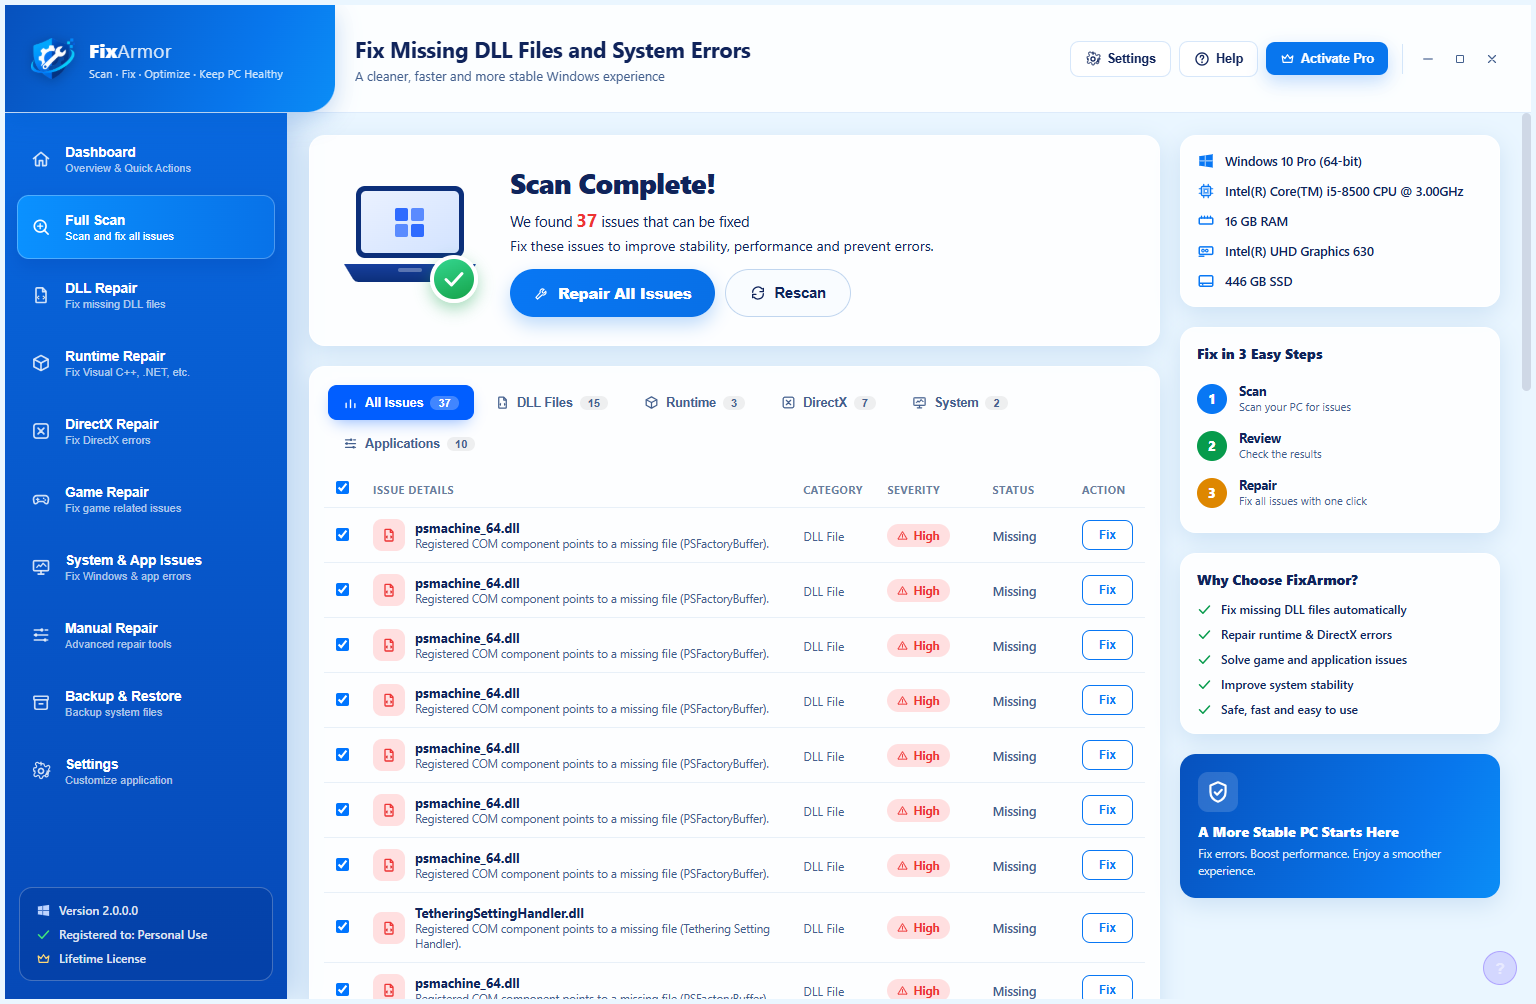Click Fix for TetheringSettingHandler.dll
Image resolution: width=1536 pixels, height=1004 pixels.
(x=1107, y=928)
